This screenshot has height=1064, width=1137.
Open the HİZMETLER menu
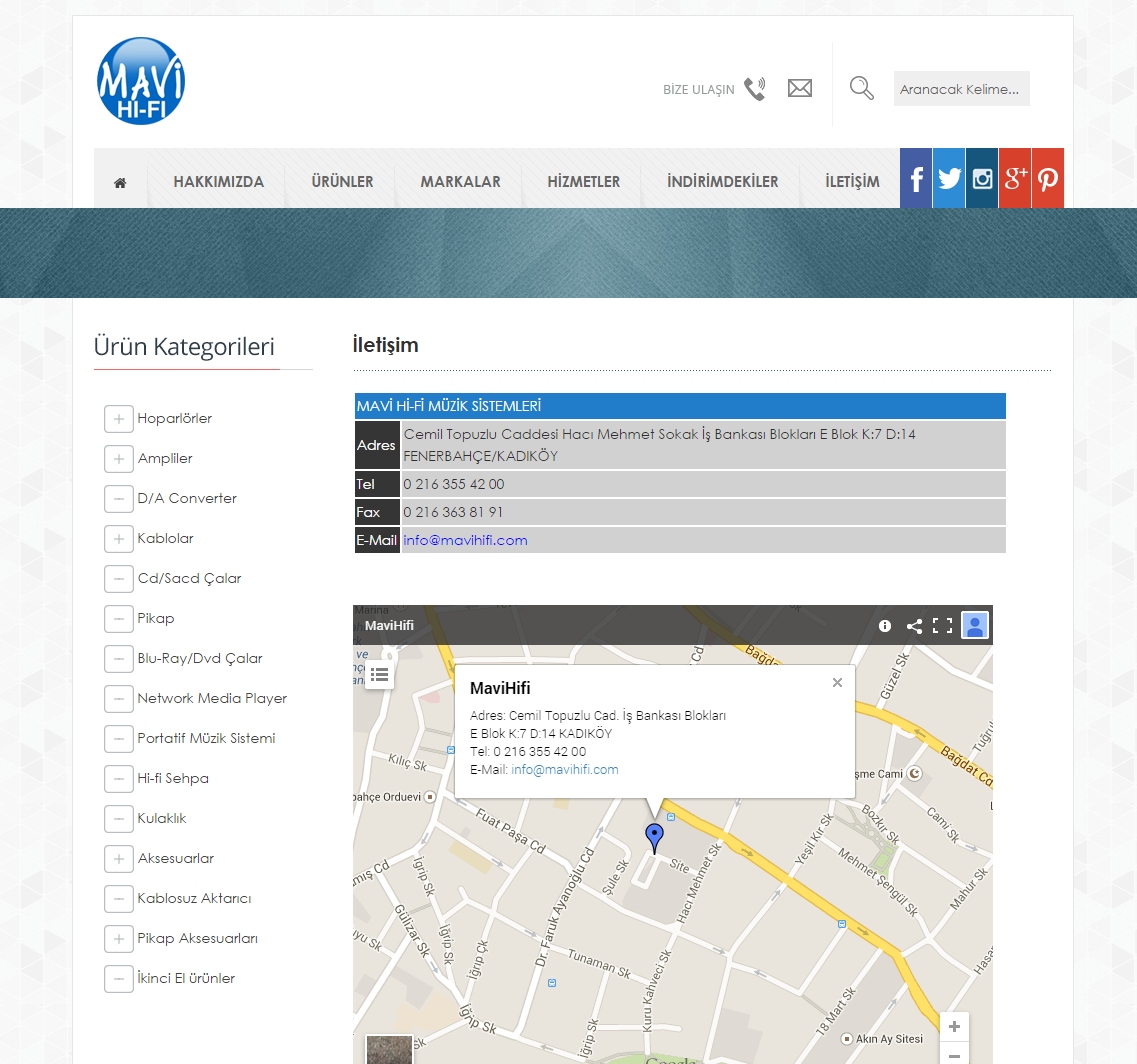(584, 182)
